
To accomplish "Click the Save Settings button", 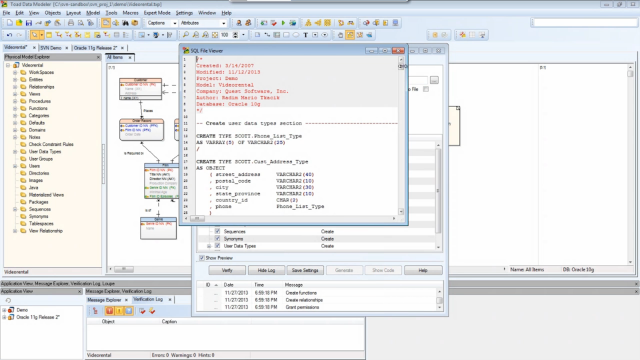I will click(305, 270).
